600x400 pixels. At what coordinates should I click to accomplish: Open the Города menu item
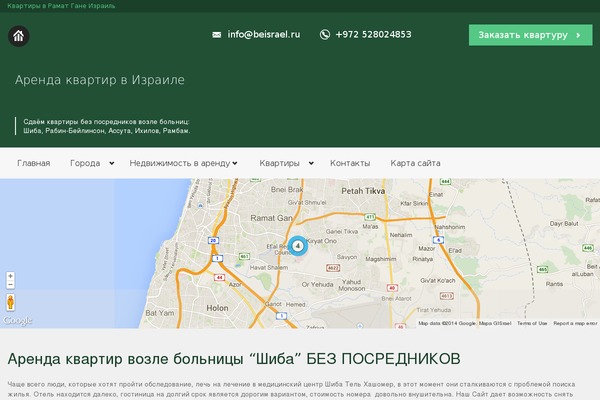point(85,163)
